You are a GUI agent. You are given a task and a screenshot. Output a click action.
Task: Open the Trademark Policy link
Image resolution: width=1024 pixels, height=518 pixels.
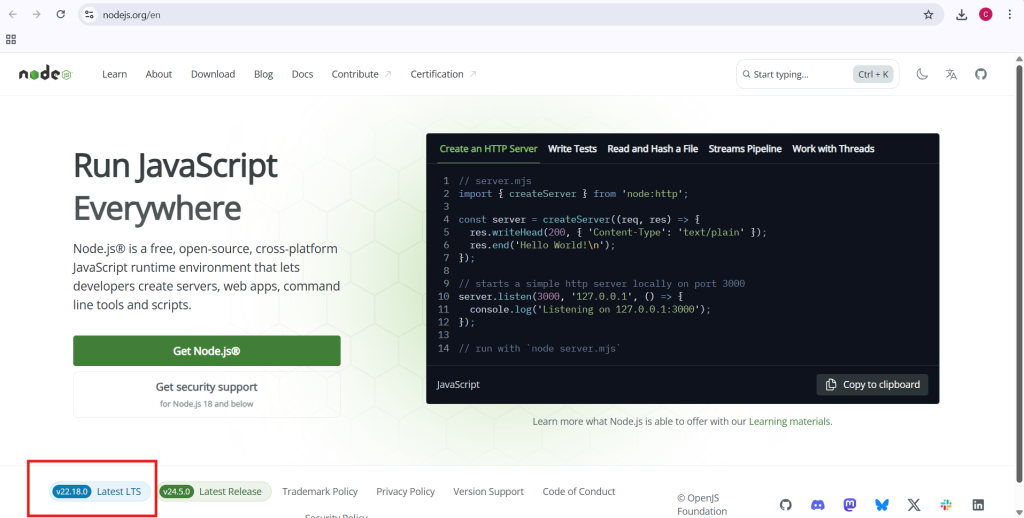(320, 491)
